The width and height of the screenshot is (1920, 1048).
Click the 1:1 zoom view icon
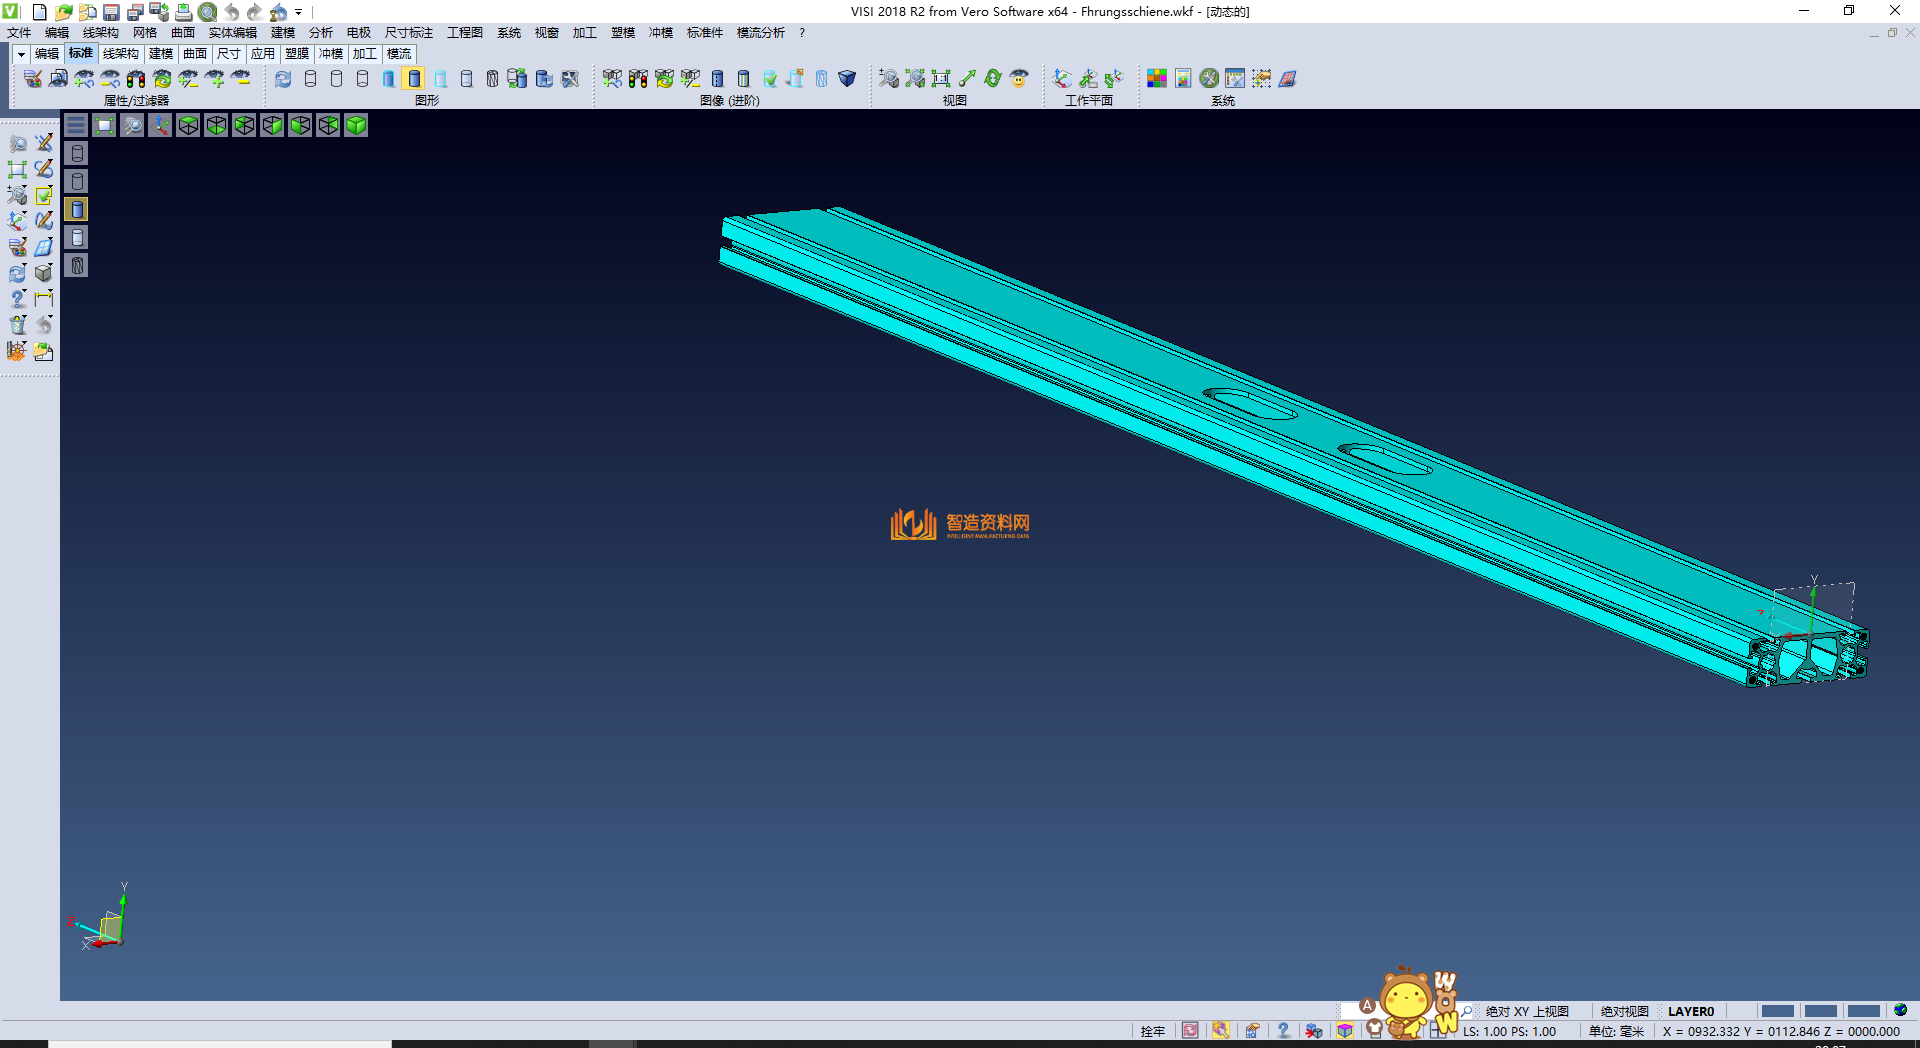[x=941, y=79]
